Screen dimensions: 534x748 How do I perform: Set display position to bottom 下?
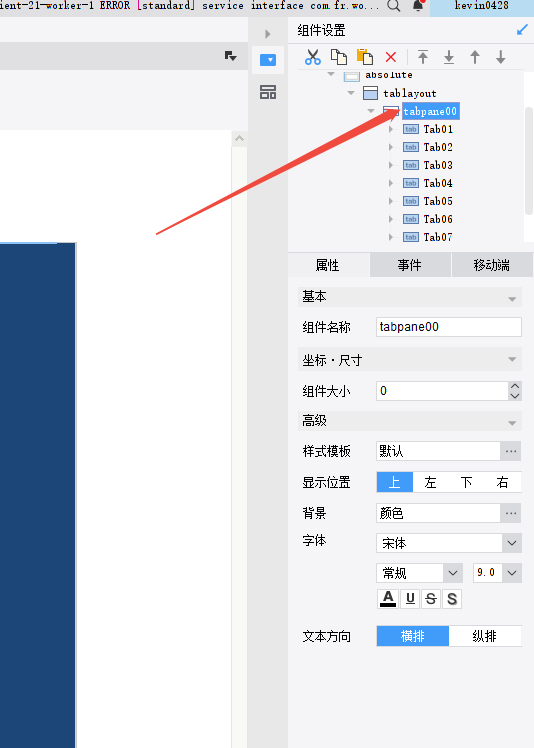point(466,482)
